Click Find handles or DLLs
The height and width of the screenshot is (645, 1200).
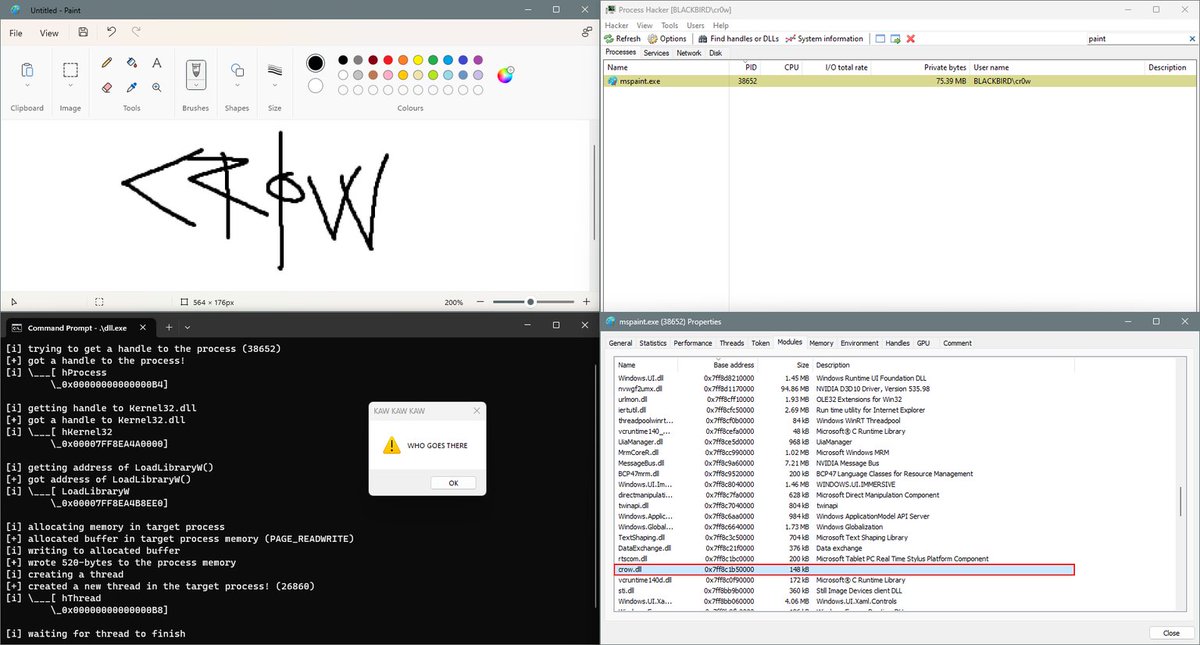(x=739, y=39)
